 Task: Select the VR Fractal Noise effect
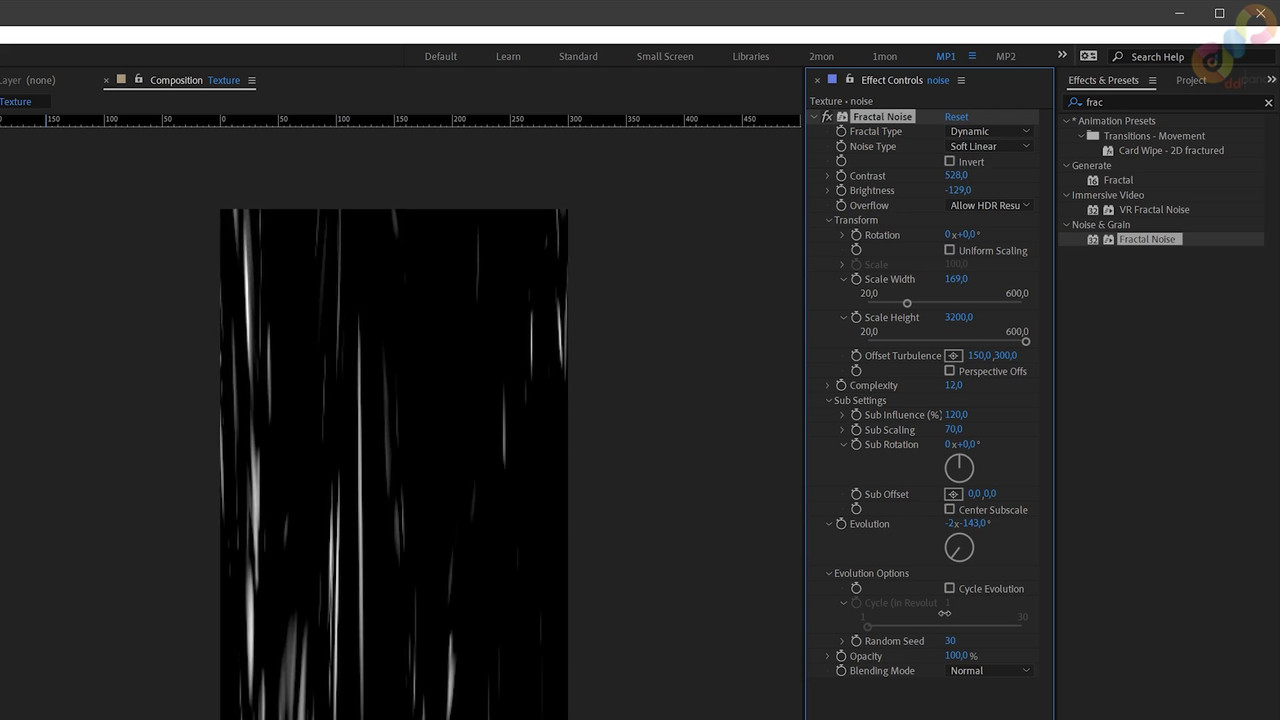coord(1154,210)
